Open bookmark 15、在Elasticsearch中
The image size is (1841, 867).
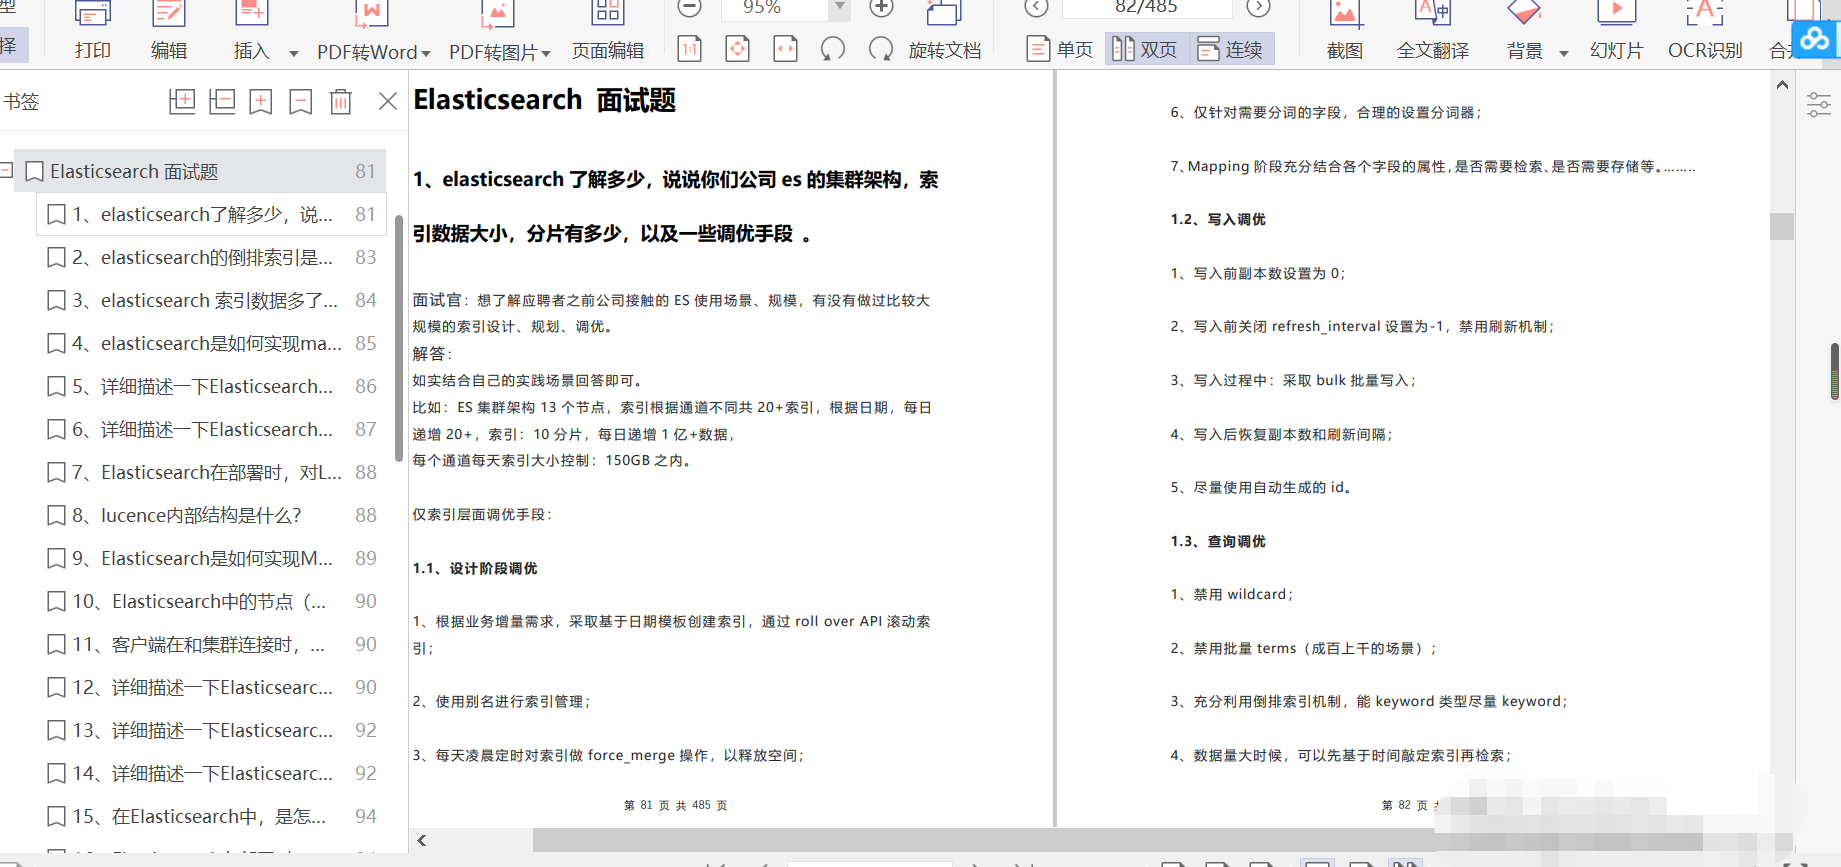click(x=211, y=816)
